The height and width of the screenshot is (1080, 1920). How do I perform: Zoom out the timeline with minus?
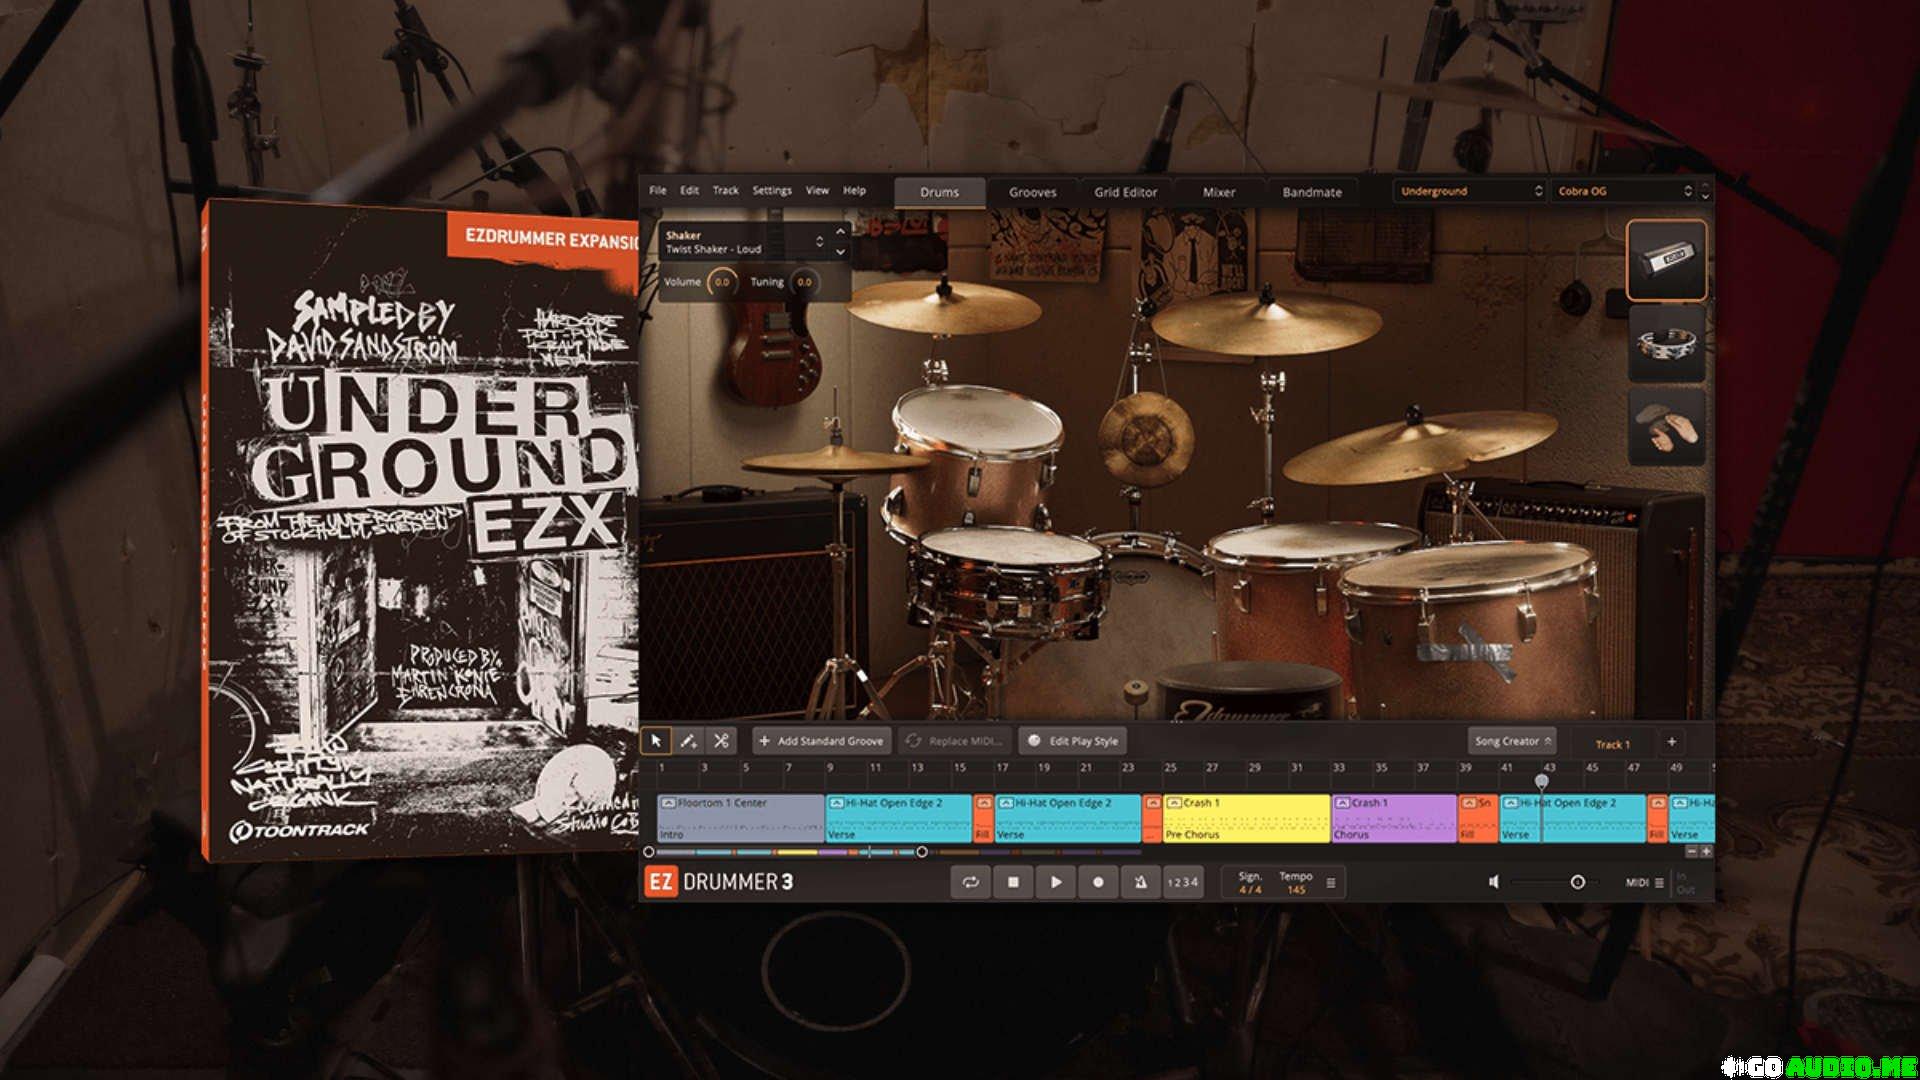point(1692,851)
